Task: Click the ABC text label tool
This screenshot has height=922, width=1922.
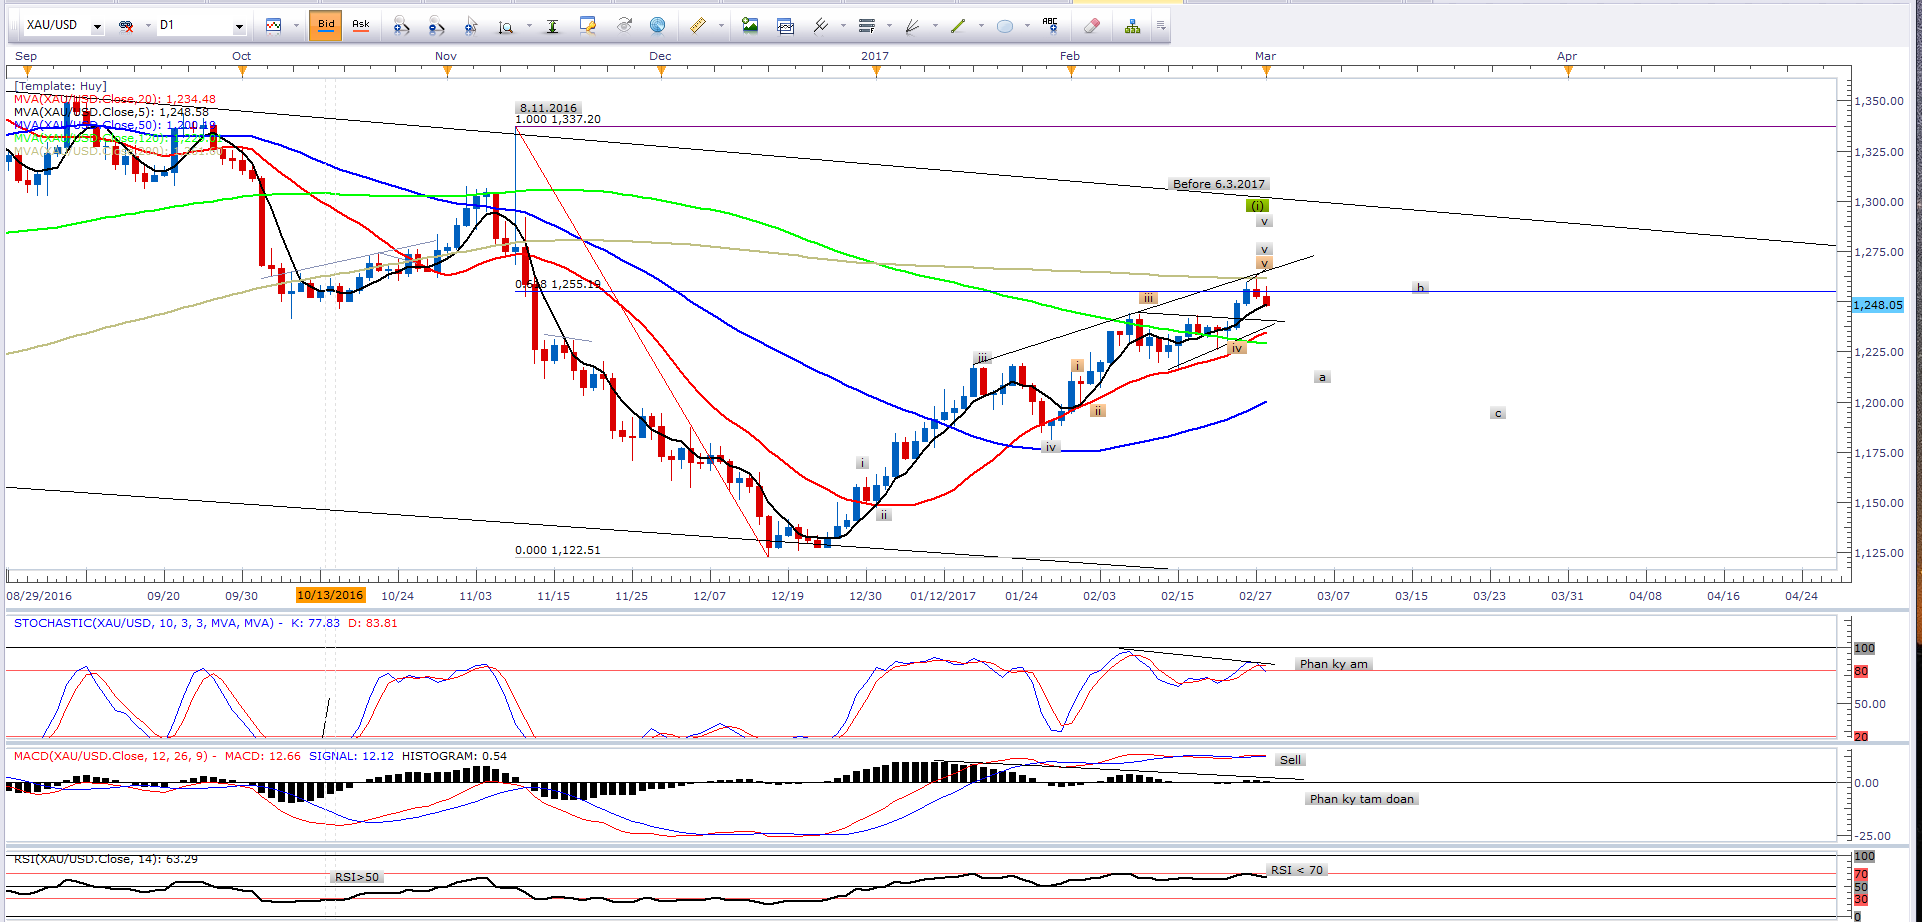Action: point(1050,24)
